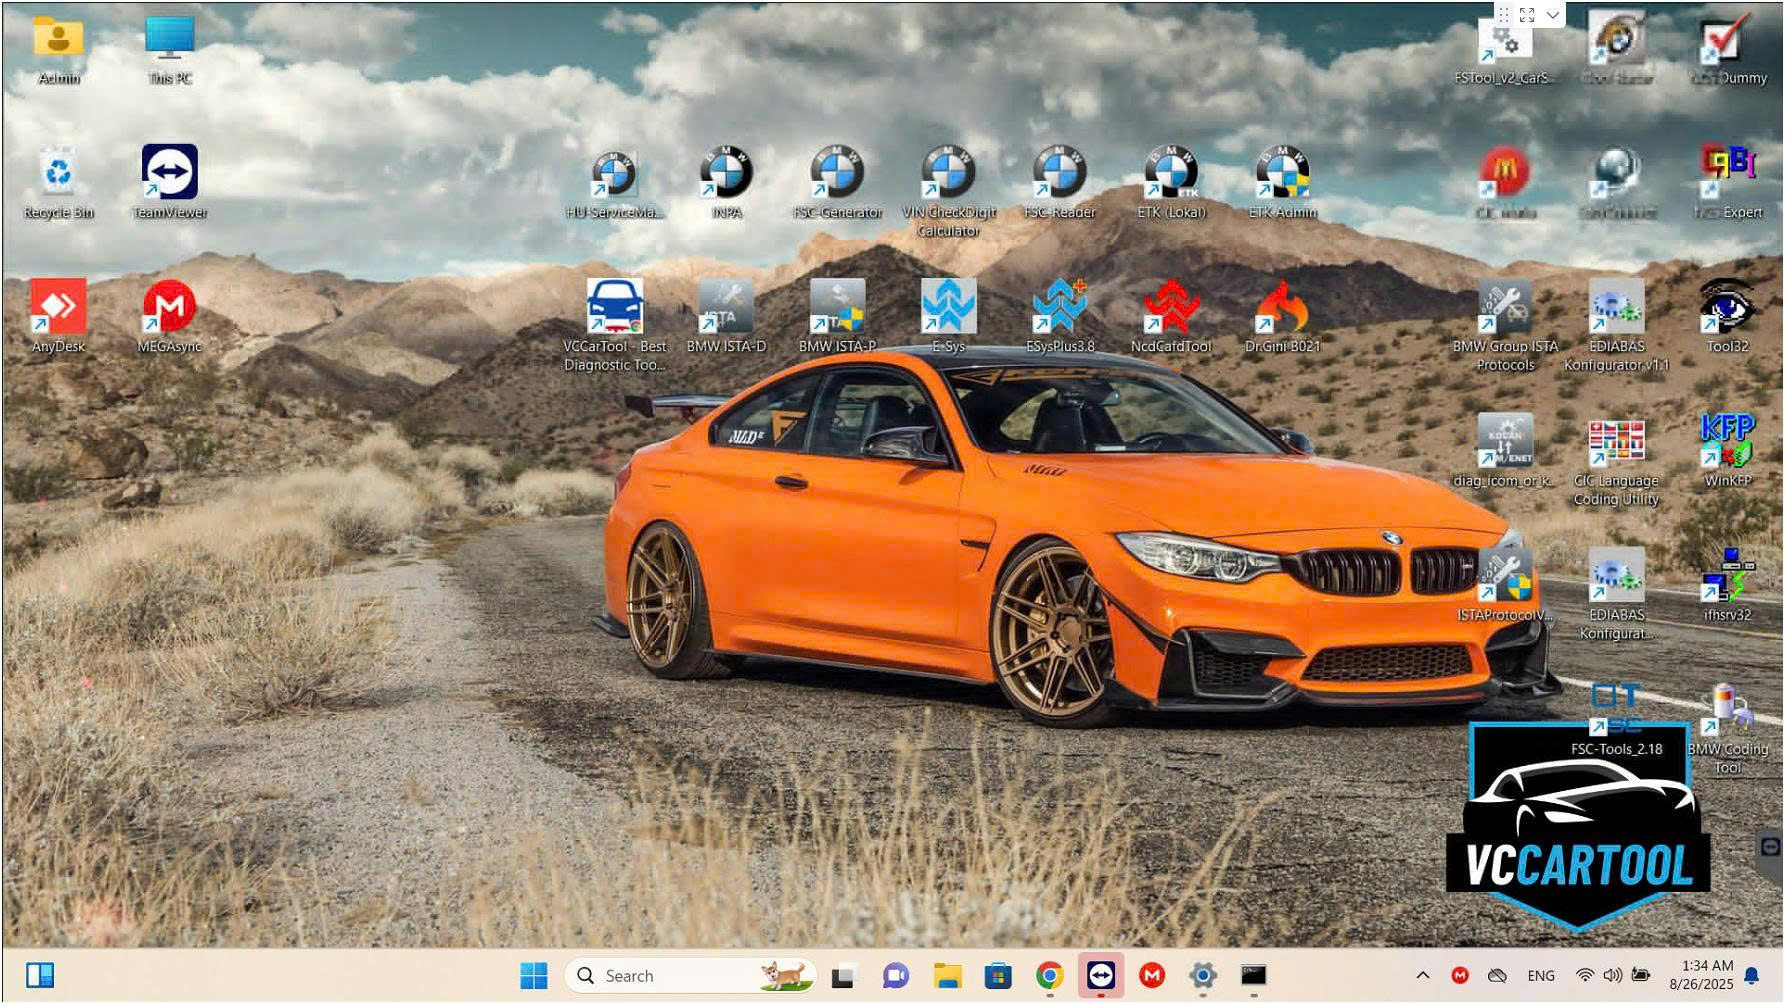
Task: Show hidden system tray icons chevron
Action: point(1422,975)
